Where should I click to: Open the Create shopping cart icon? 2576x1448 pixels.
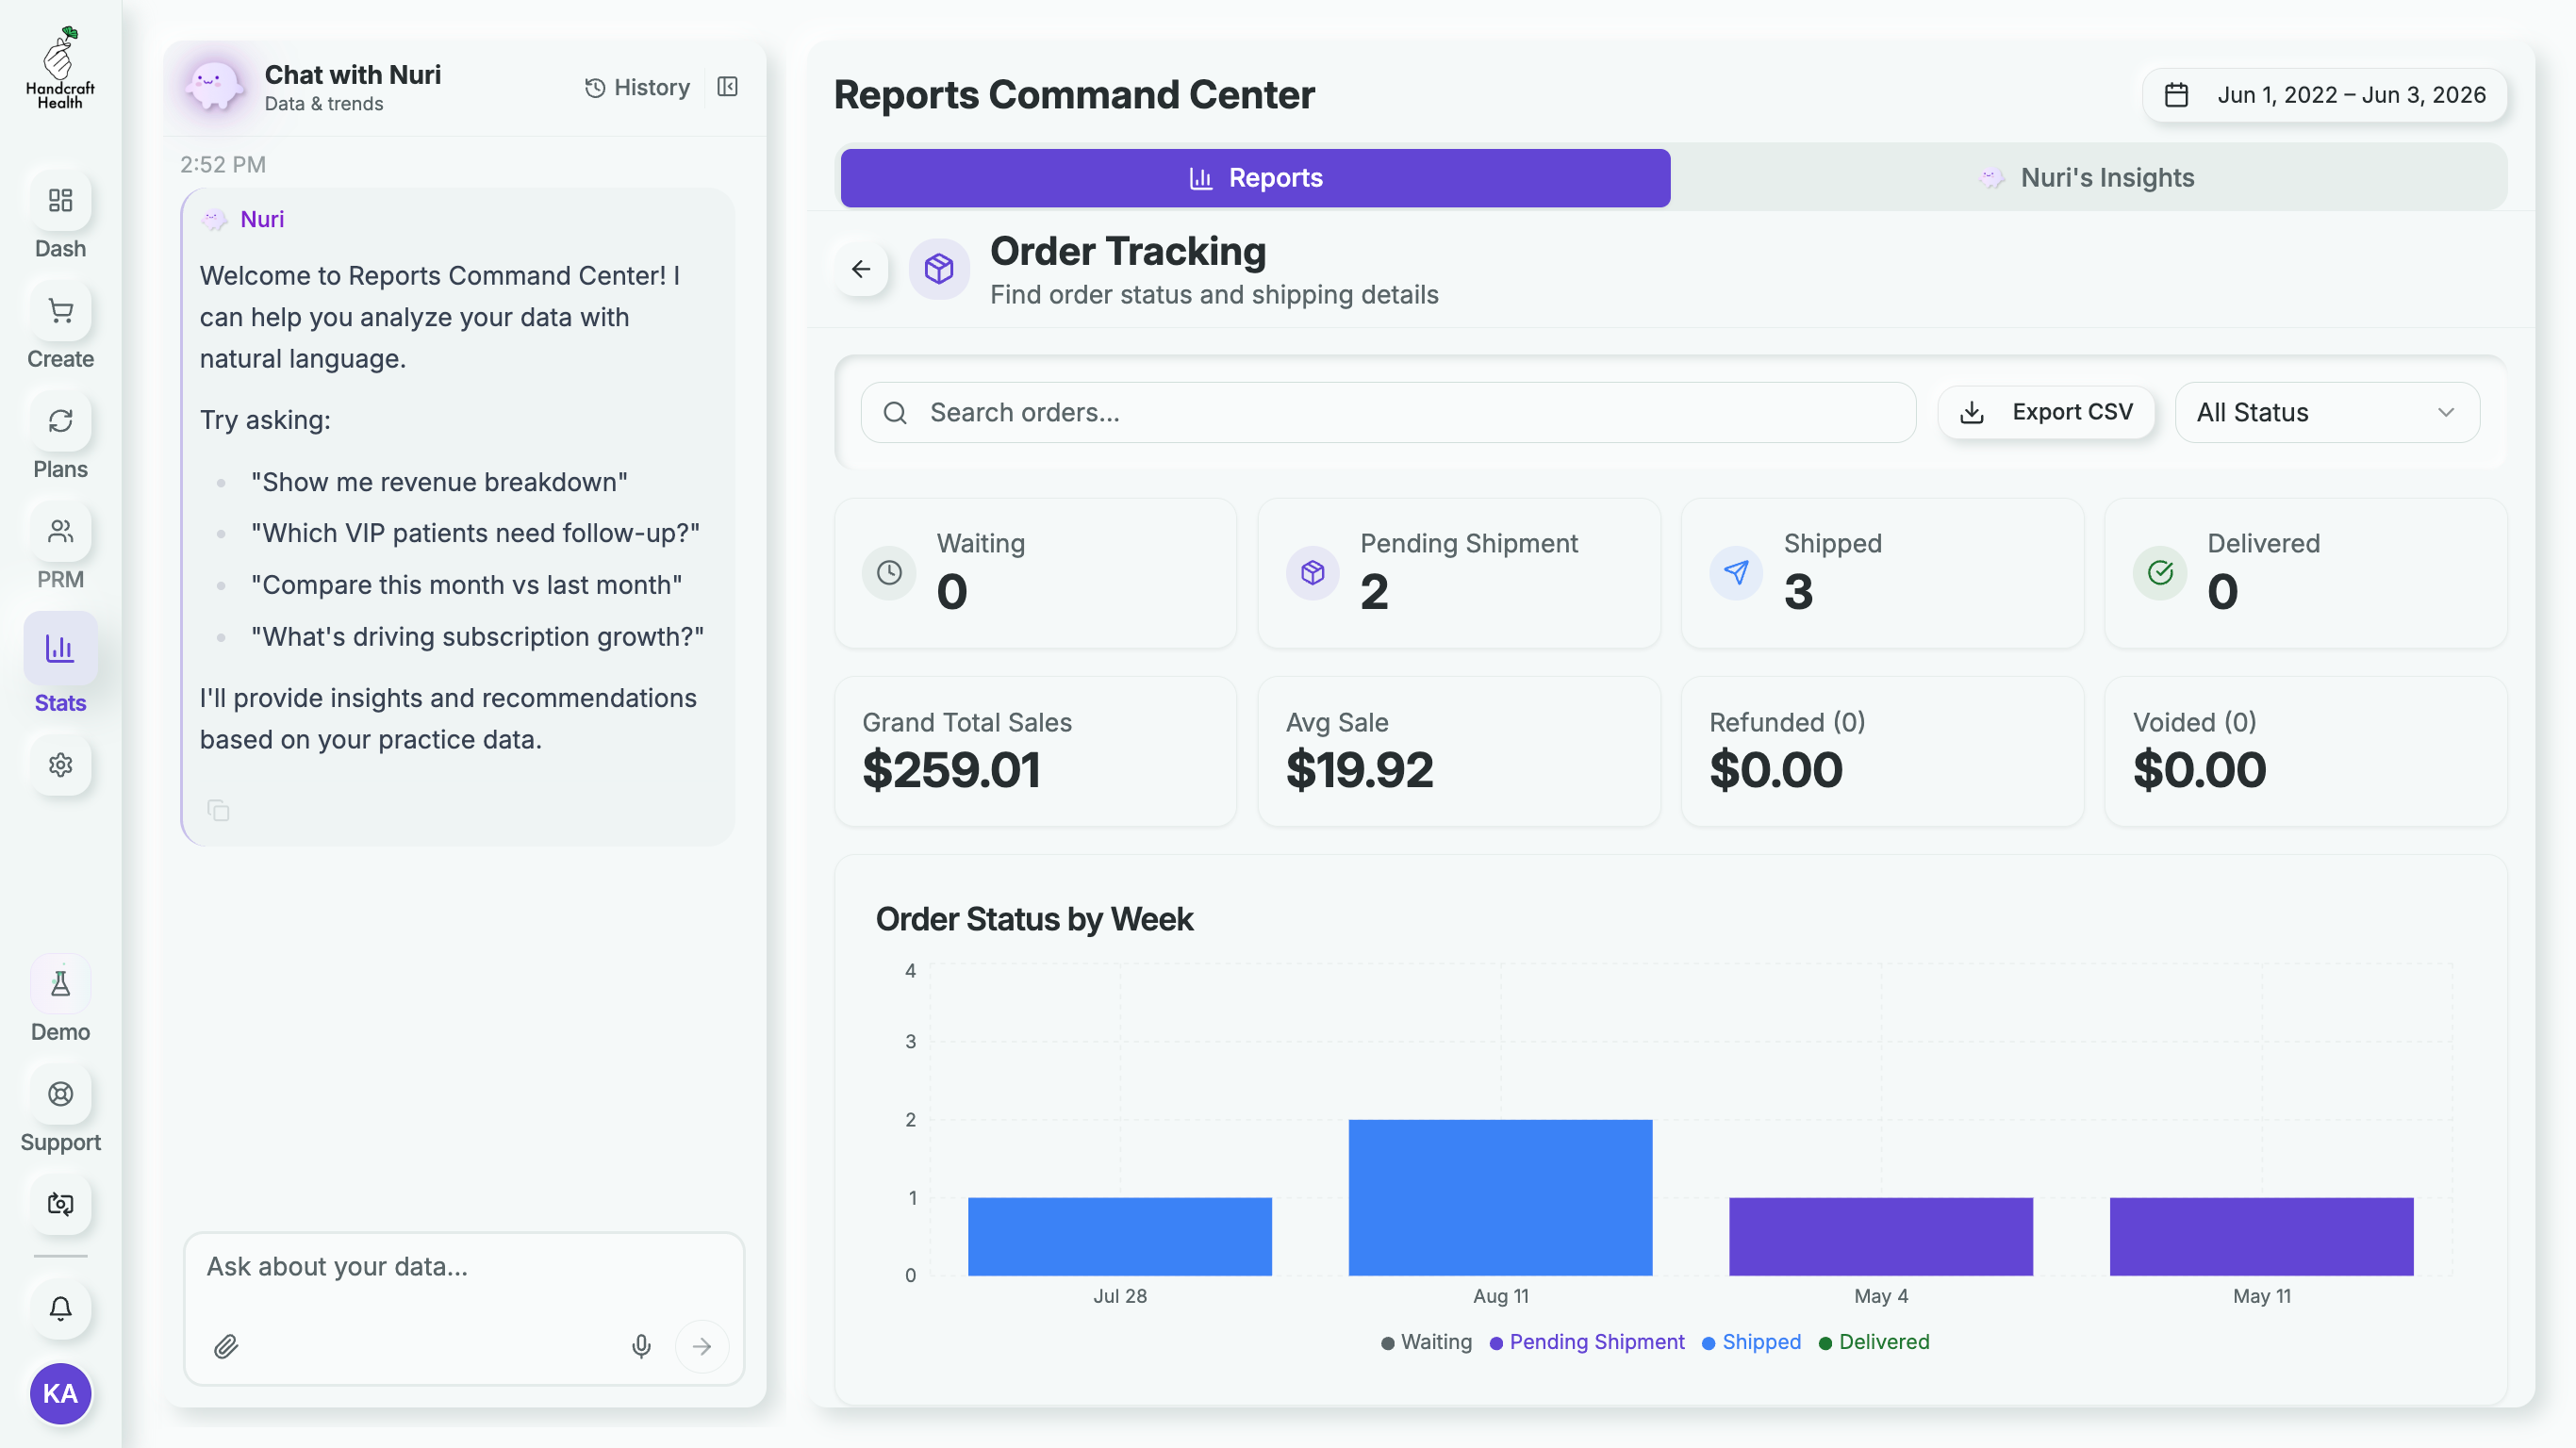tap(60, 312)
